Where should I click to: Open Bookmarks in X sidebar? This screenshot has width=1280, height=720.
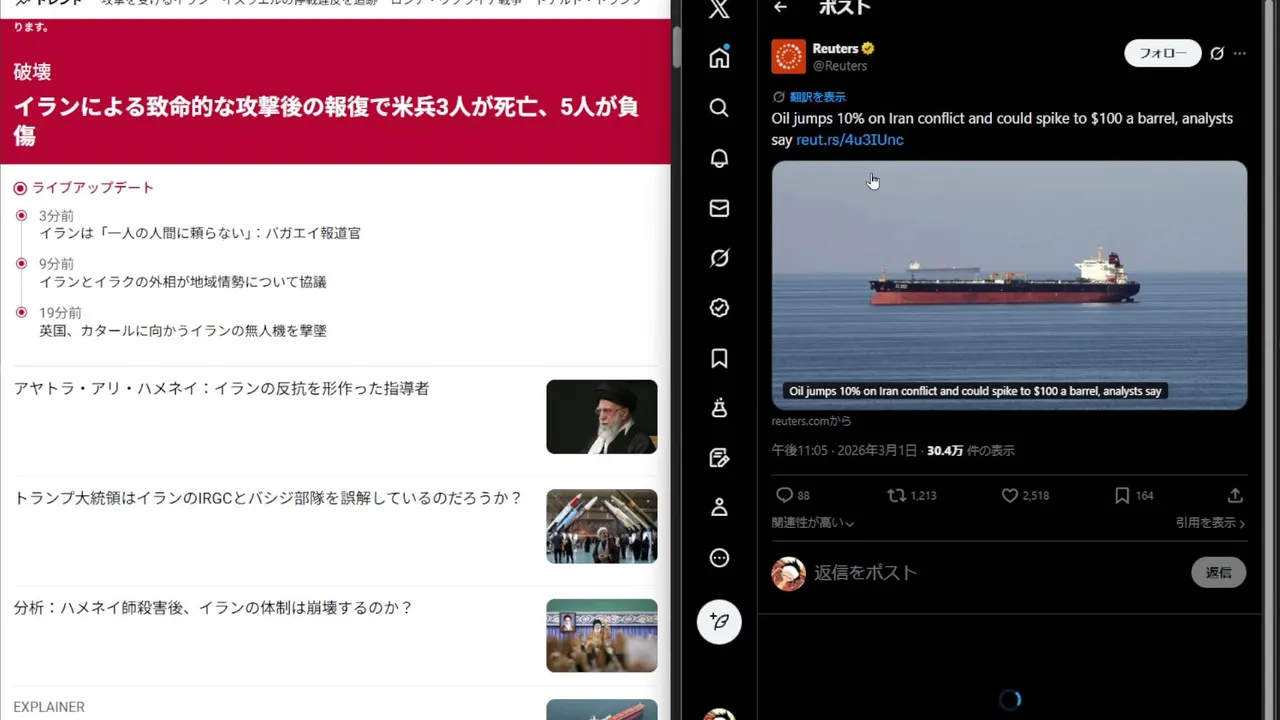(719, 358)
